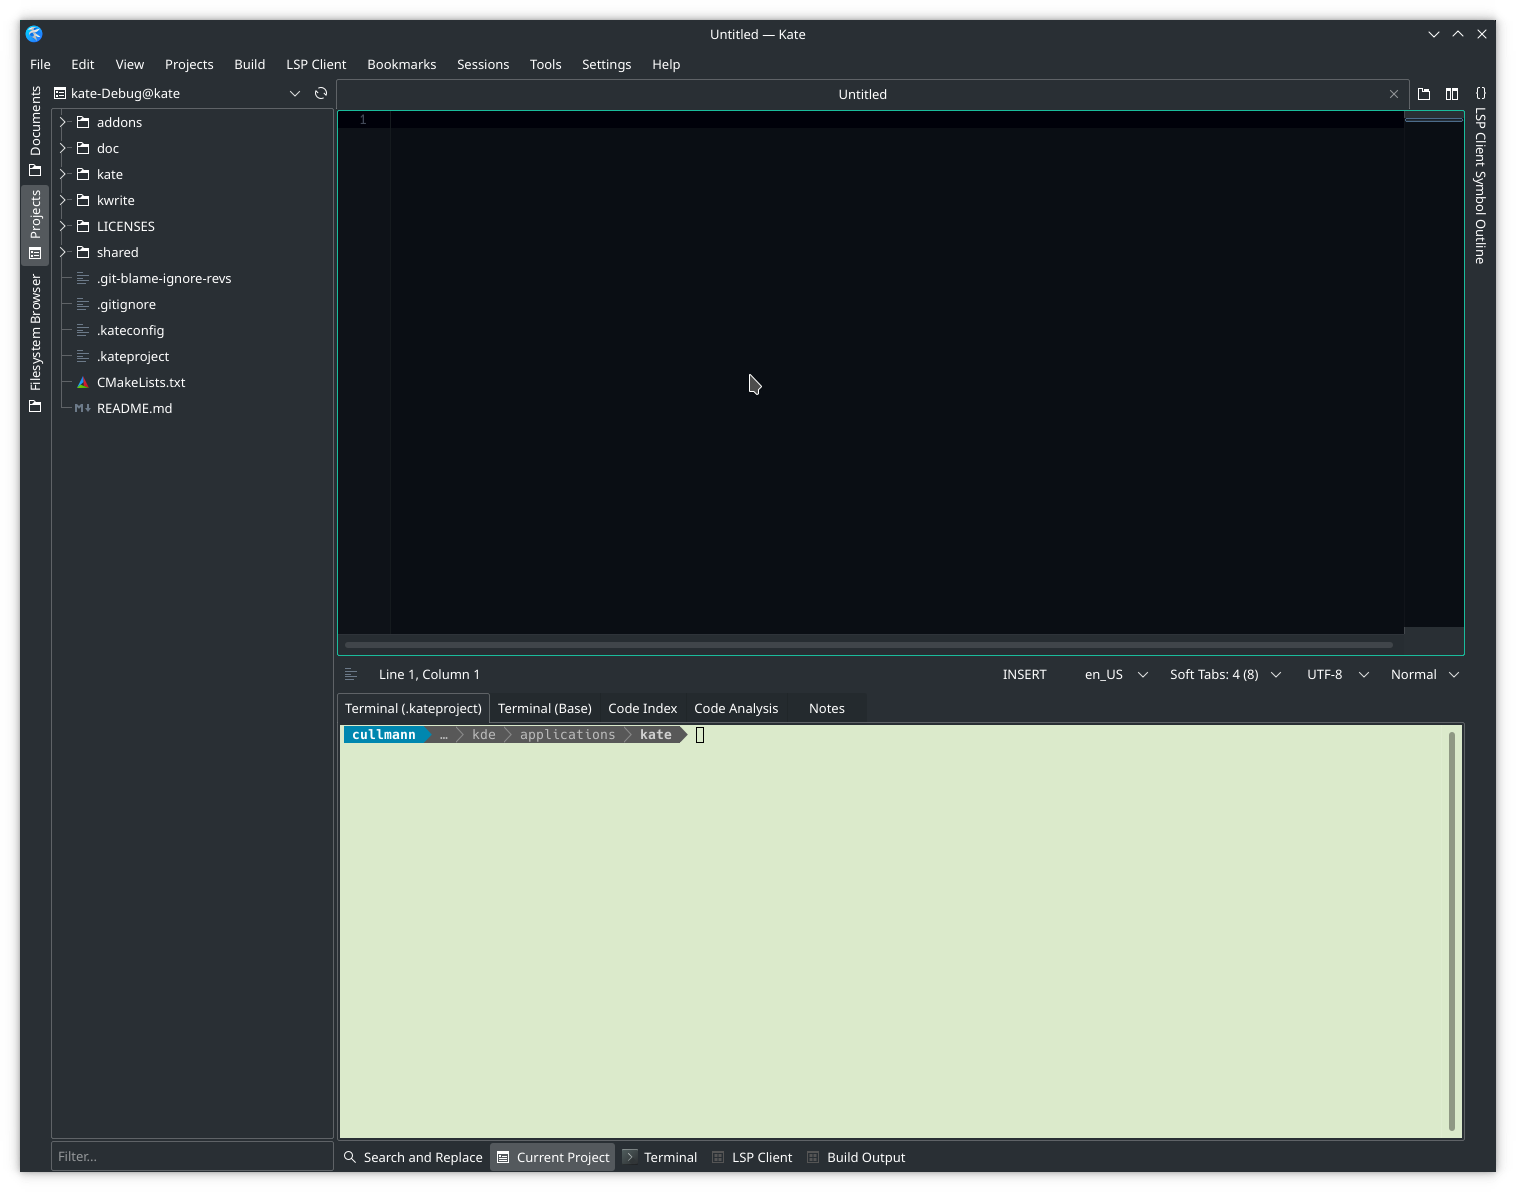Expand the kate folder
Image resolution: width=1516 pixels, height=1192 pixels.
(x=63, y=174)
